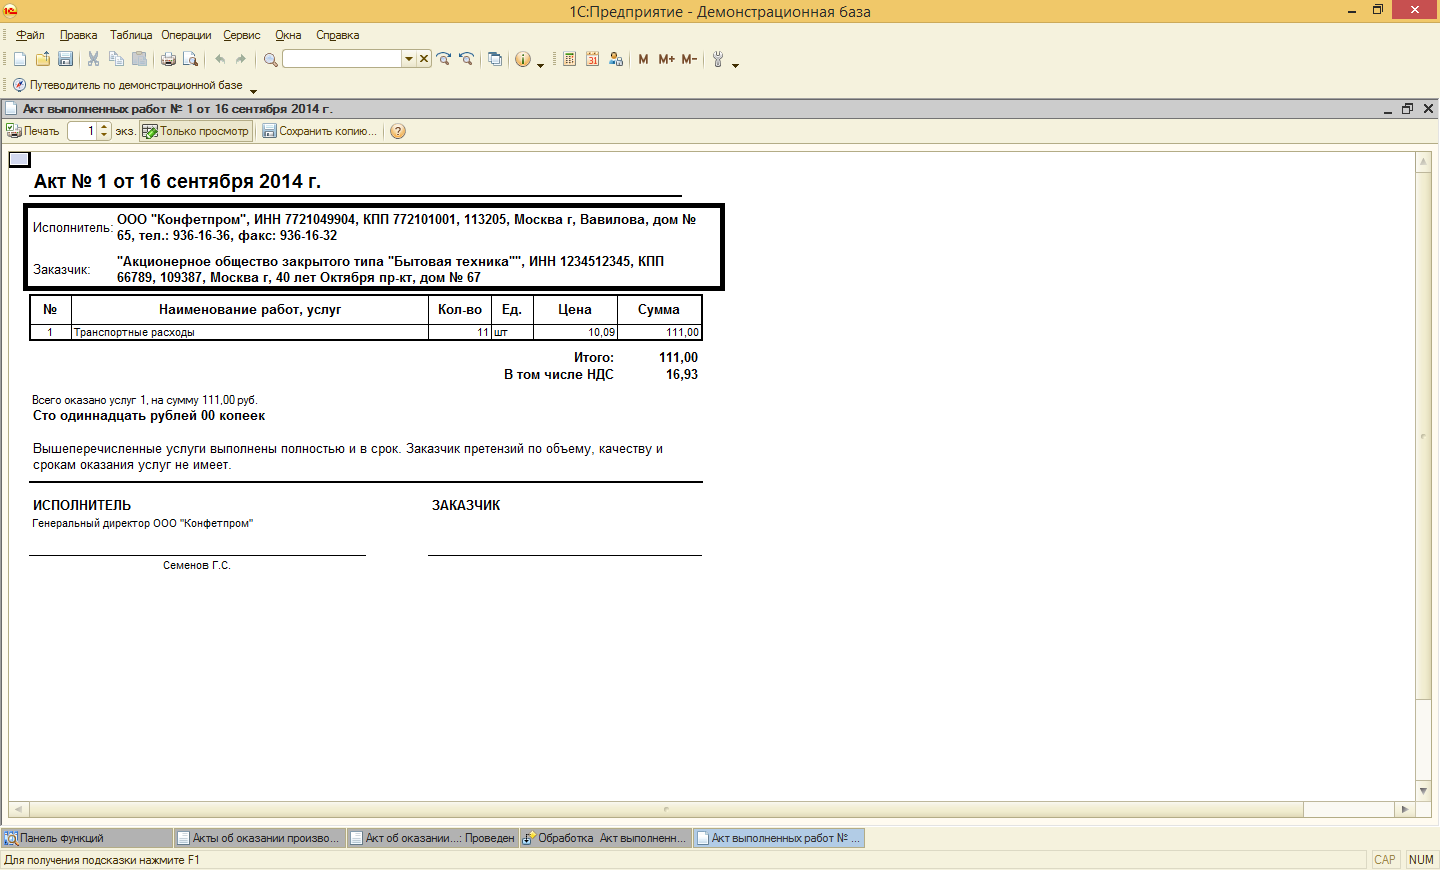Click the horizontal scrollbar left arrow

(x=18, y=809)
